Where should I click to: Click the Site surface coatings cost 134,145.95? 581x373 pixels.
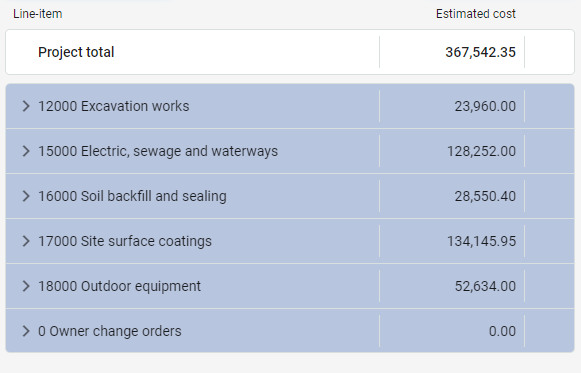[481, 241]
